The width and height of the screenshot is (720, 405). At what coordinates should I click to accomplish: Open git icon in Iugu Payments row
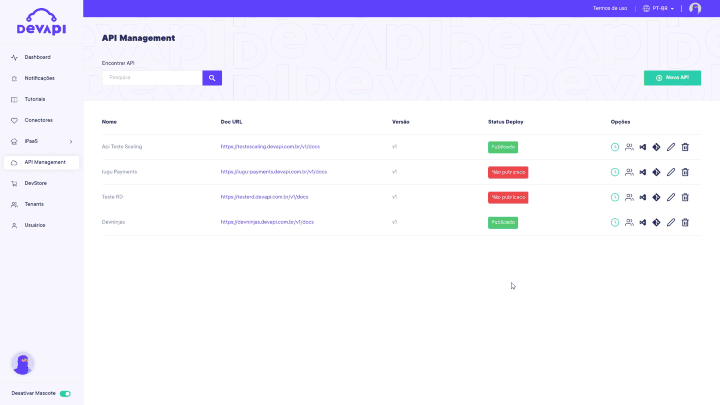[x=657, y=172]
